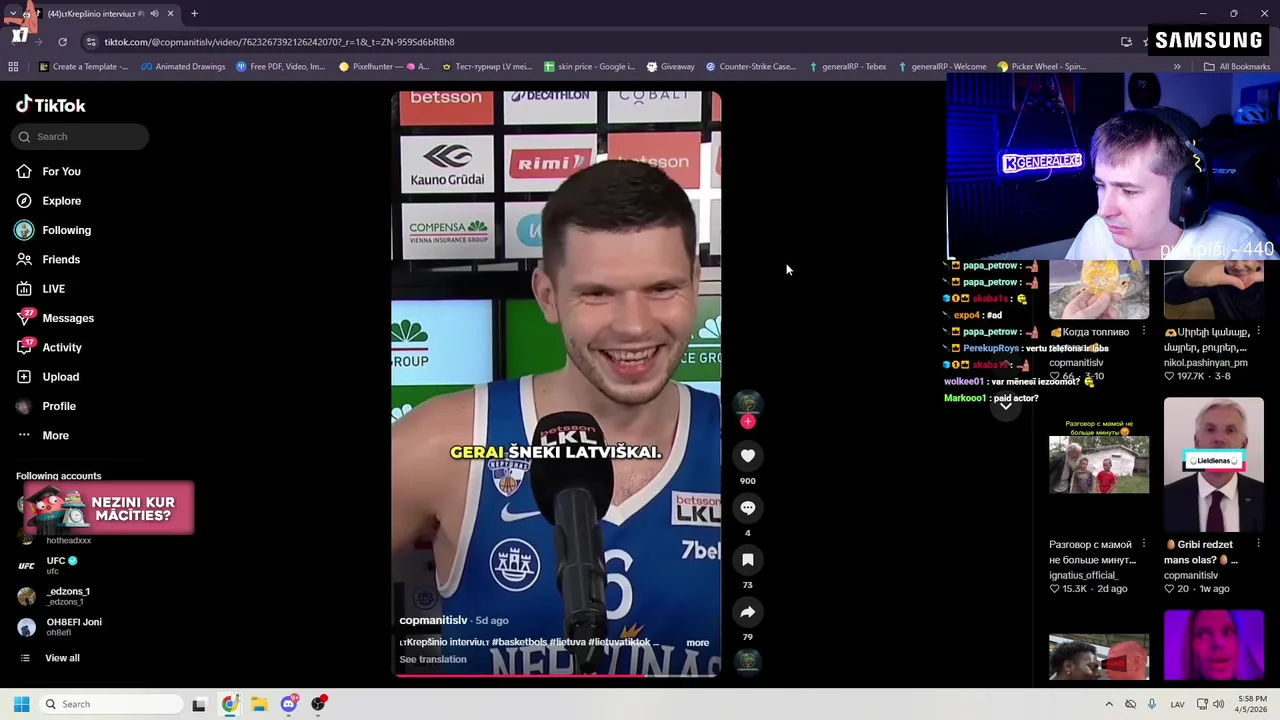Reload the browser page
The height and width of the screenshot is (720, 1280).
62,42
